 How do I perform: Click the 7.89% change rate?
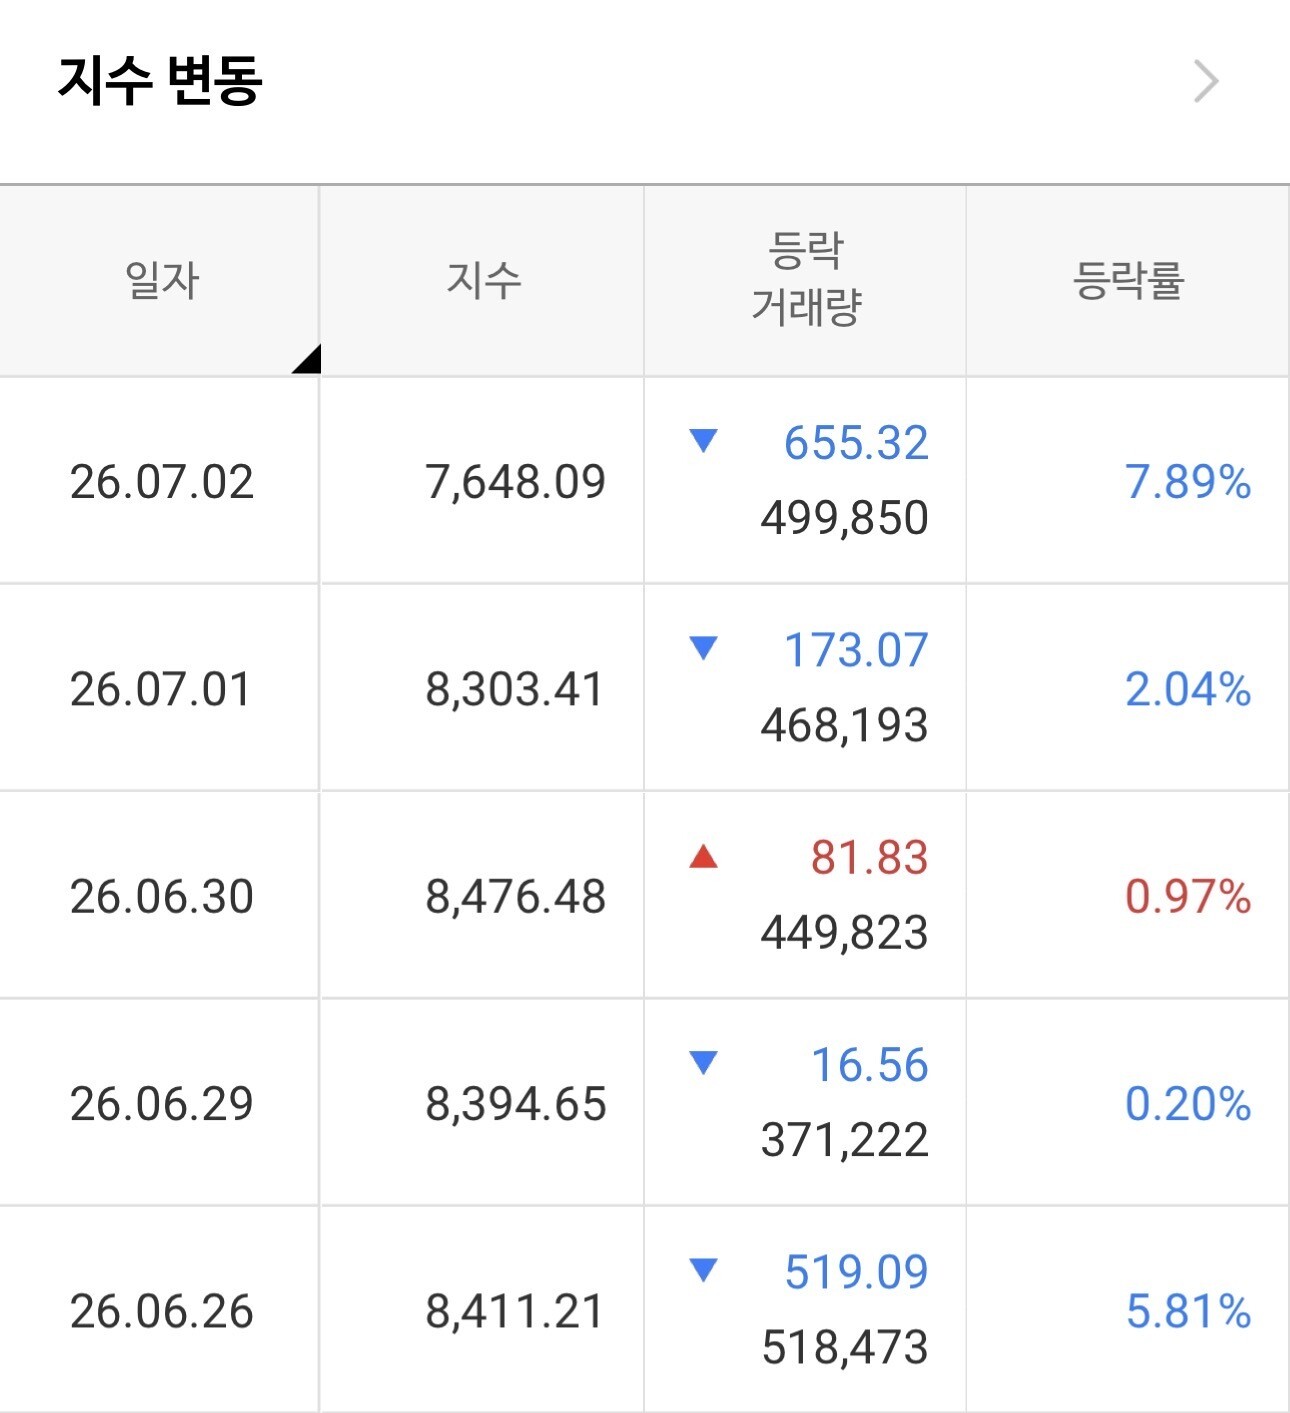[1188, 482]
